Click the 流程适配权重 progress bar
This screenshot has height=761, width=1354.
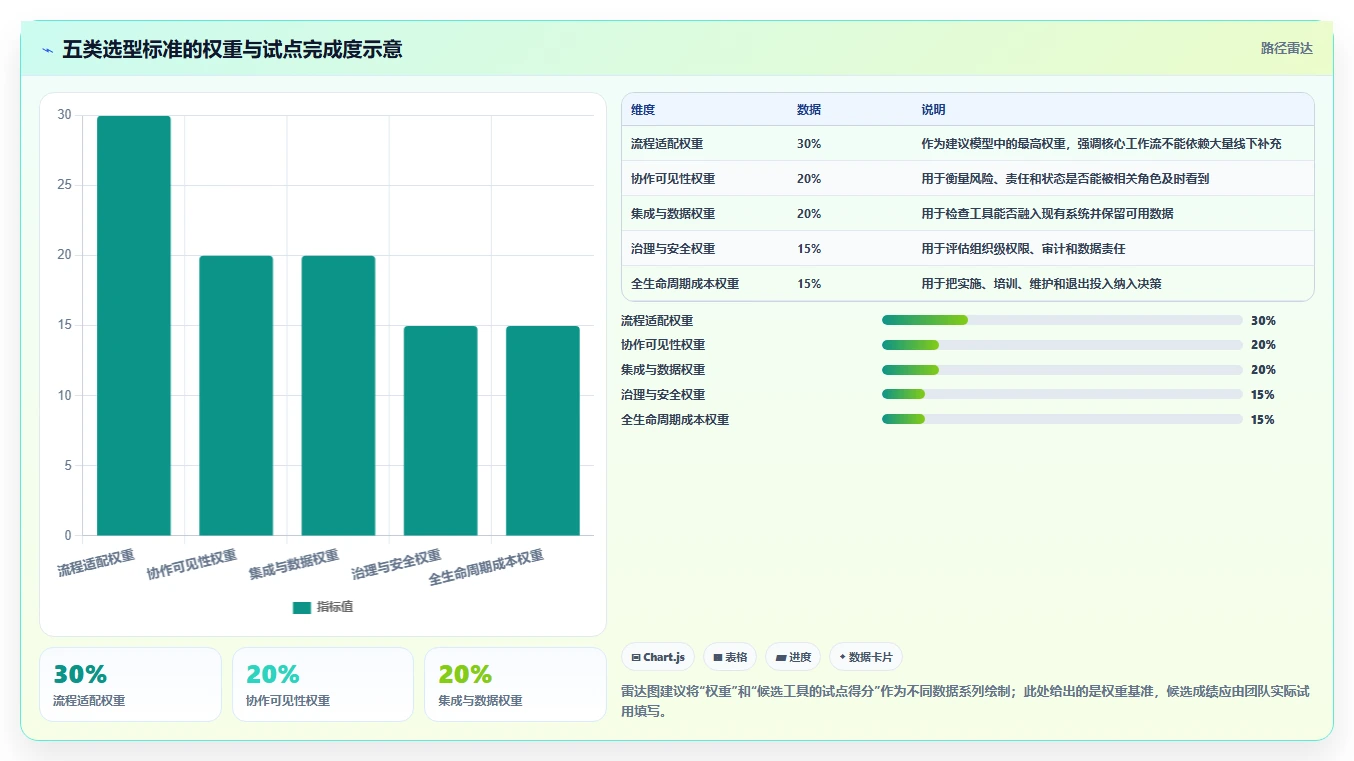[x=1062, y=320]
